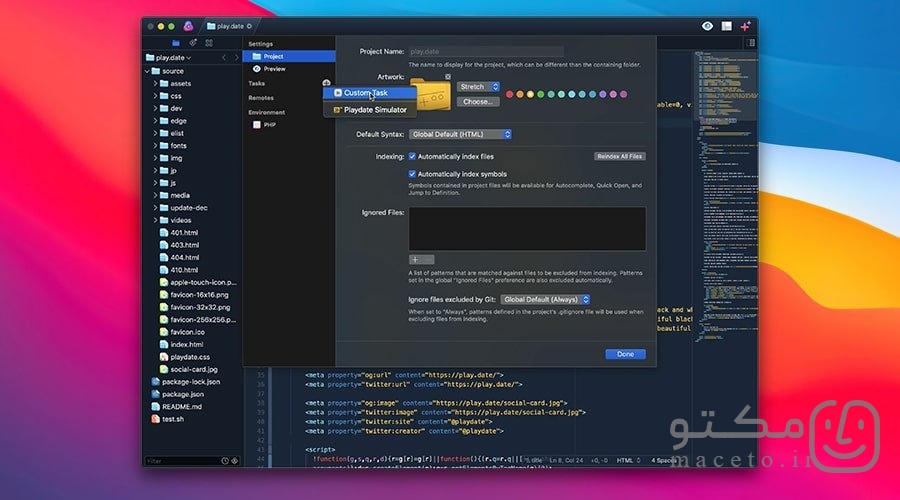Open Ignore files excluded by Git dropdown
The image size is (900, 500).
[x=545, y=300]
